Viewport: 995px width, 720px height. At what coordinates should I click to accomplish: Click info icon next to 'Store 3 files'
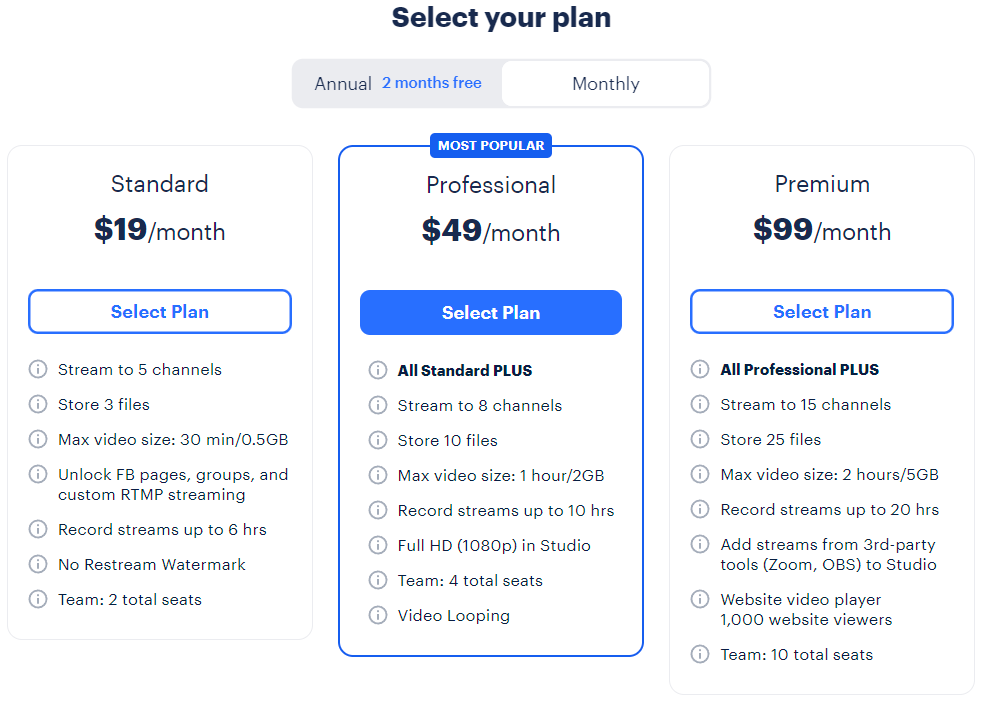coord(38,405)
